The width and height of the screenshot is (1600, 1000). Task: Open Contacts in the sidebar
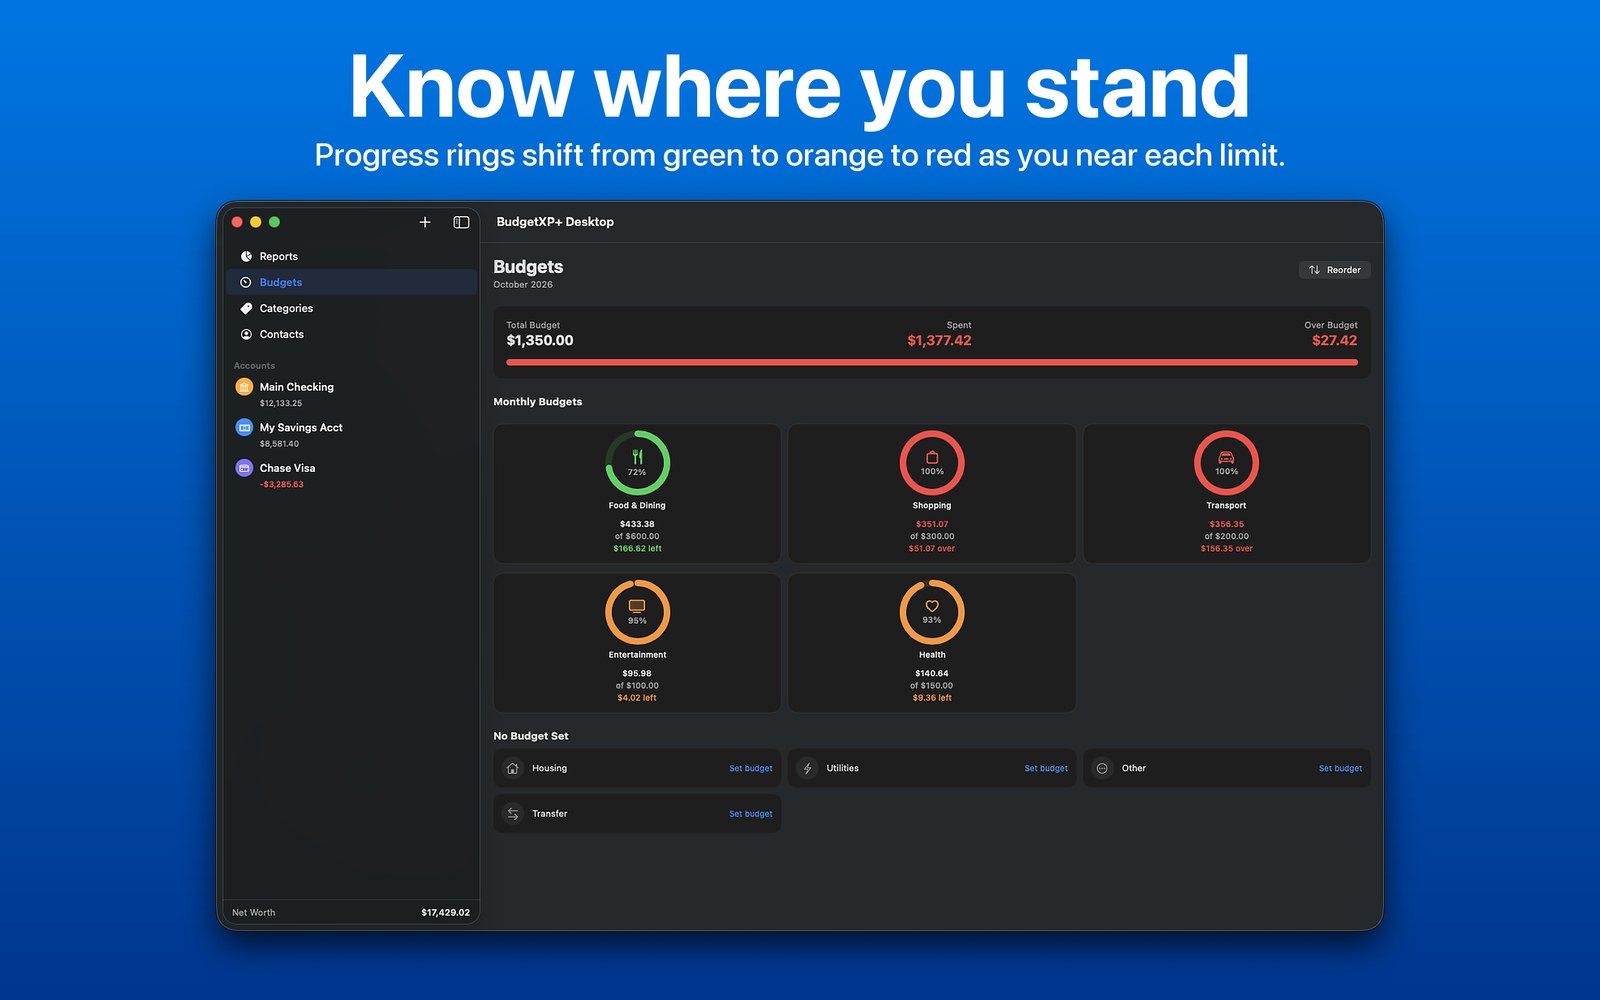click(351, 335)
